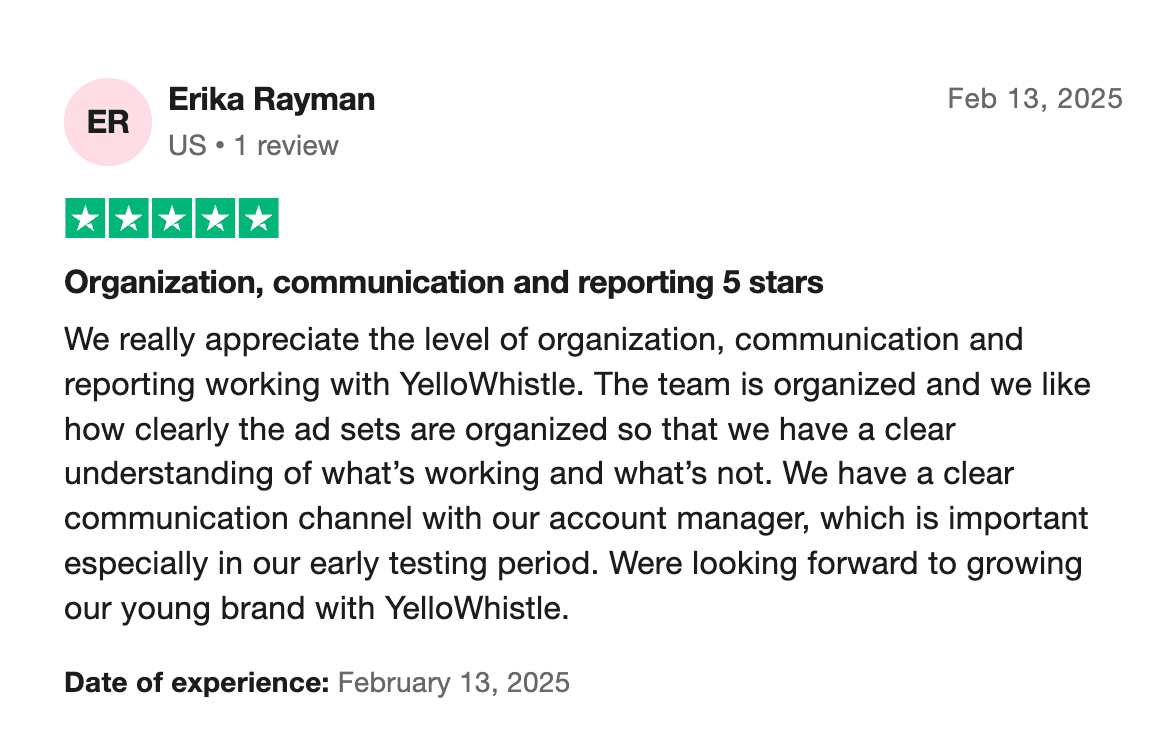Open the '1 review' count text
The width and height of the screenshot is (1166, 746).
[286, 146]
